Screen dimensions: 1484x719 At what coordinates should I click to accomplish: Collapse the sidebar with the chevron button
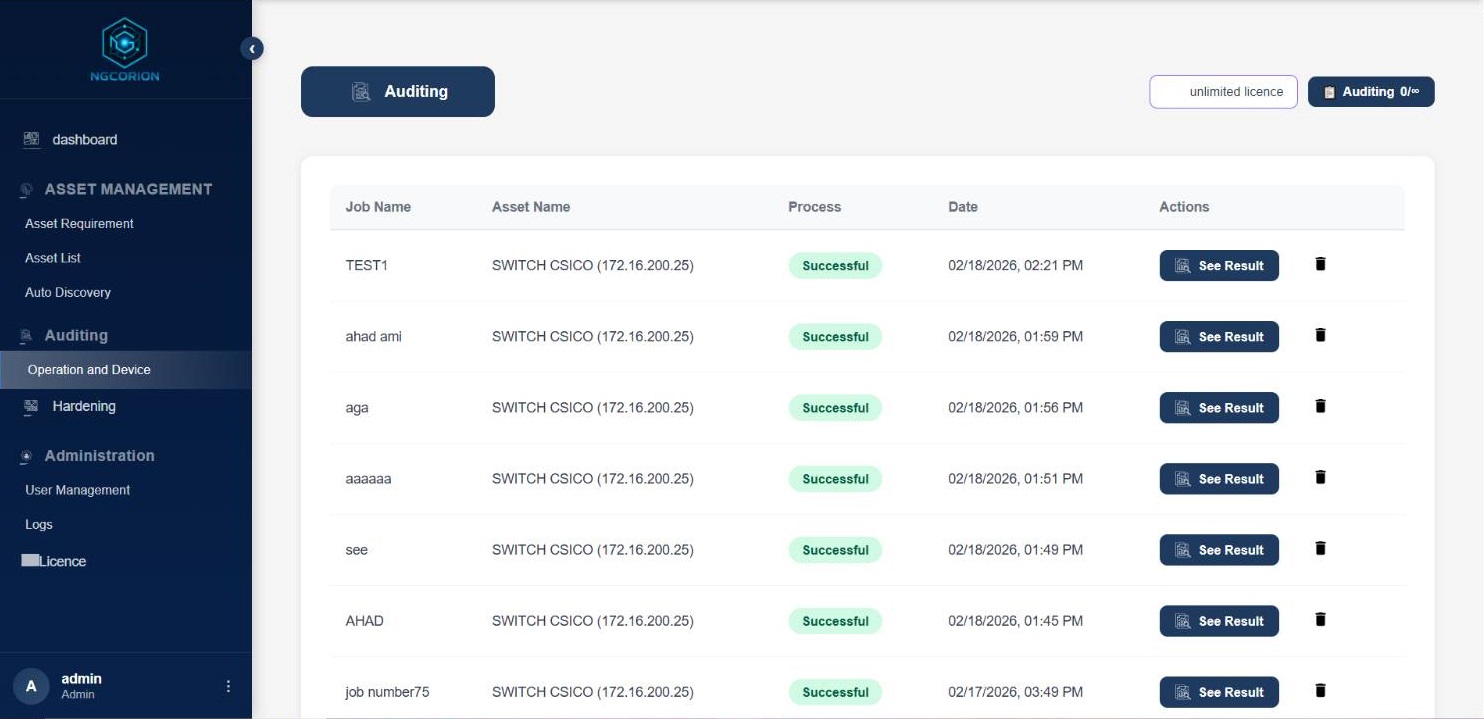(252, 48)
